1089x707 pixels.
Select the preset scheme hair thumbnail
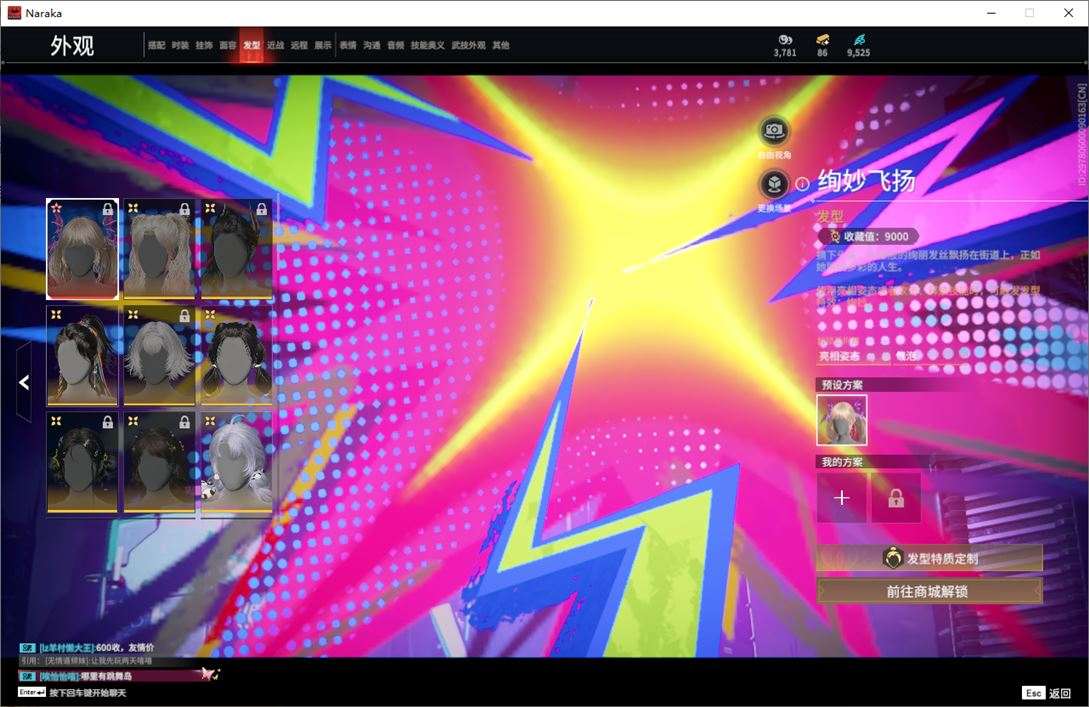point(842,420)
